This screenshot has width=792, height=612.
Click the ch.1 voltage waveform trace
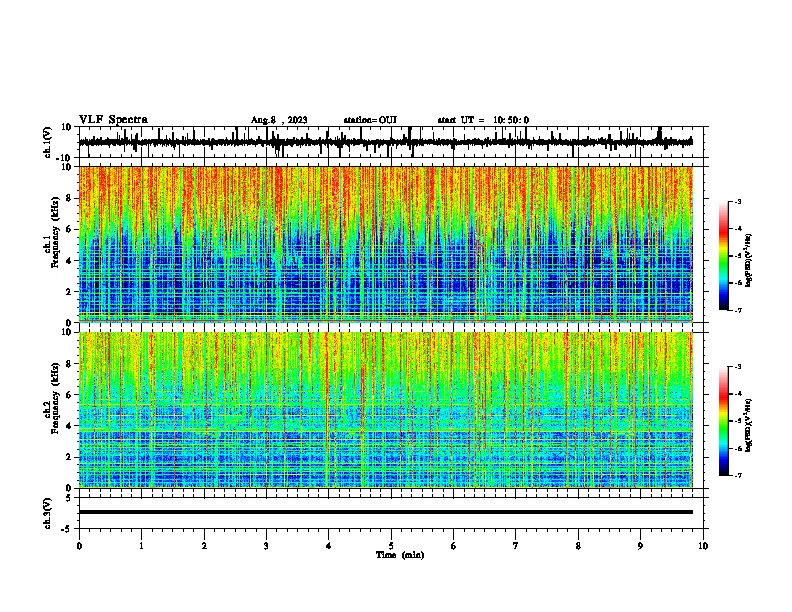click(385, 142)
